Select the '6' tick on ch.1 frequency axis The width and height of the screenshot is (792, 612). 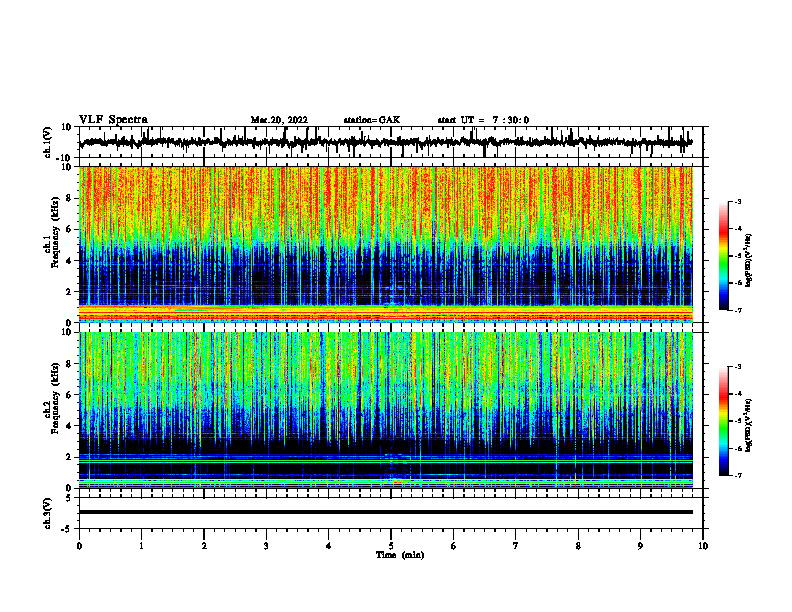69,230
